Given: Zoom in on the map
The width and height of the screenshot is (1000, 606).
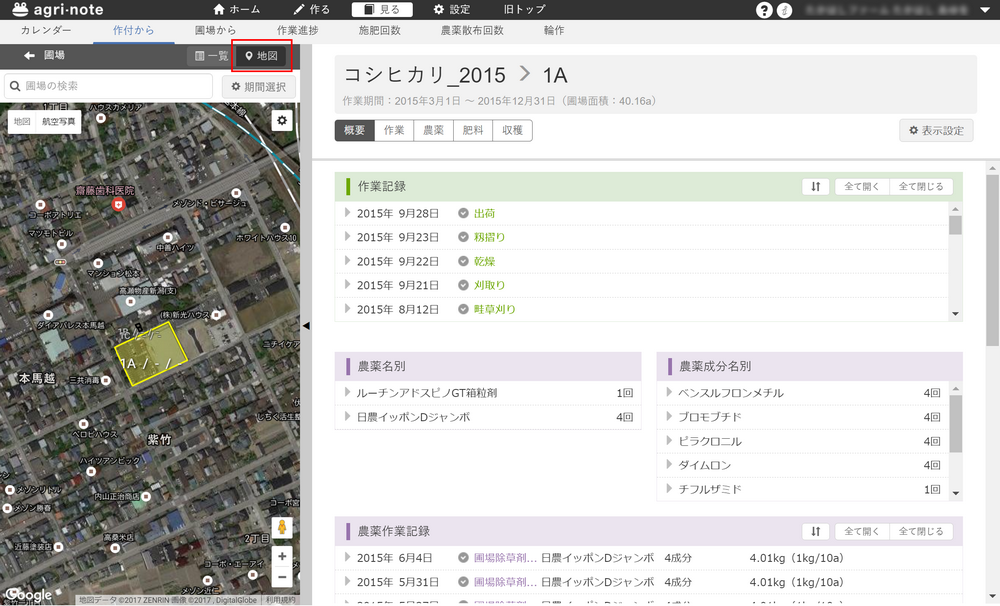Looking at the screenshot, I should (282, 556).
